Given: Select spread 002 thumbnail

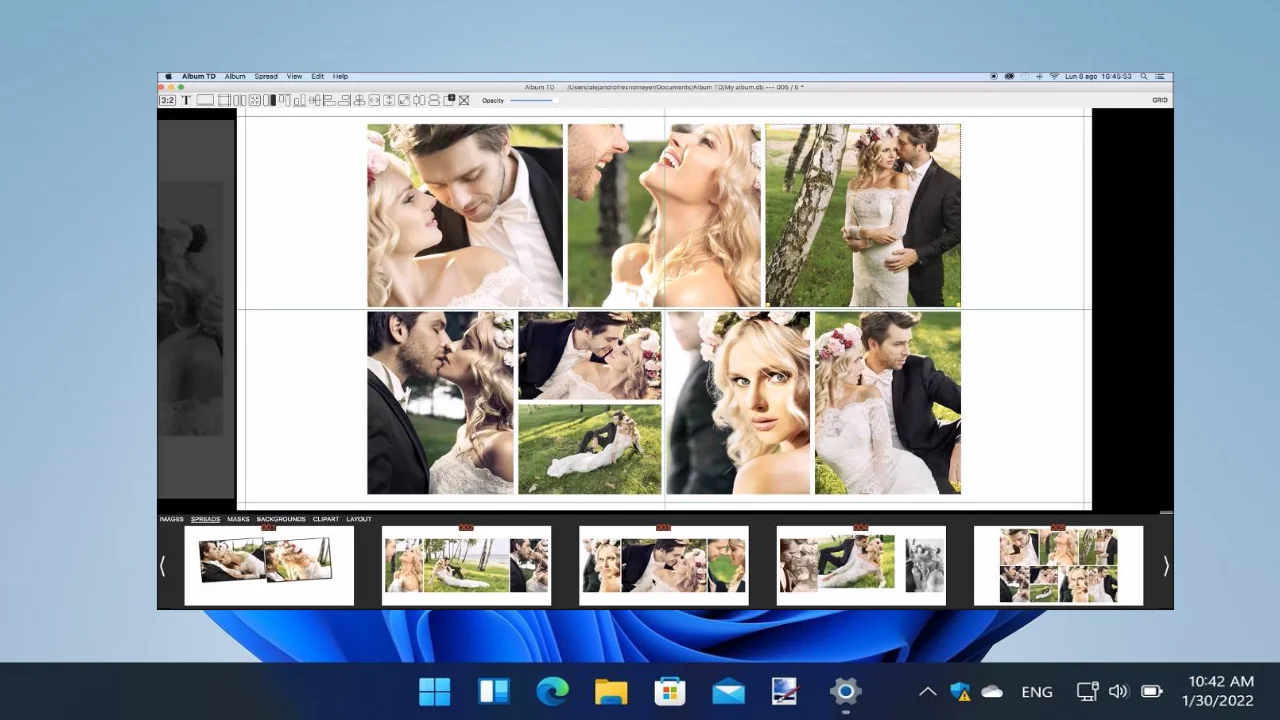Looking at the screenshot, I should [x=466, y=565].
